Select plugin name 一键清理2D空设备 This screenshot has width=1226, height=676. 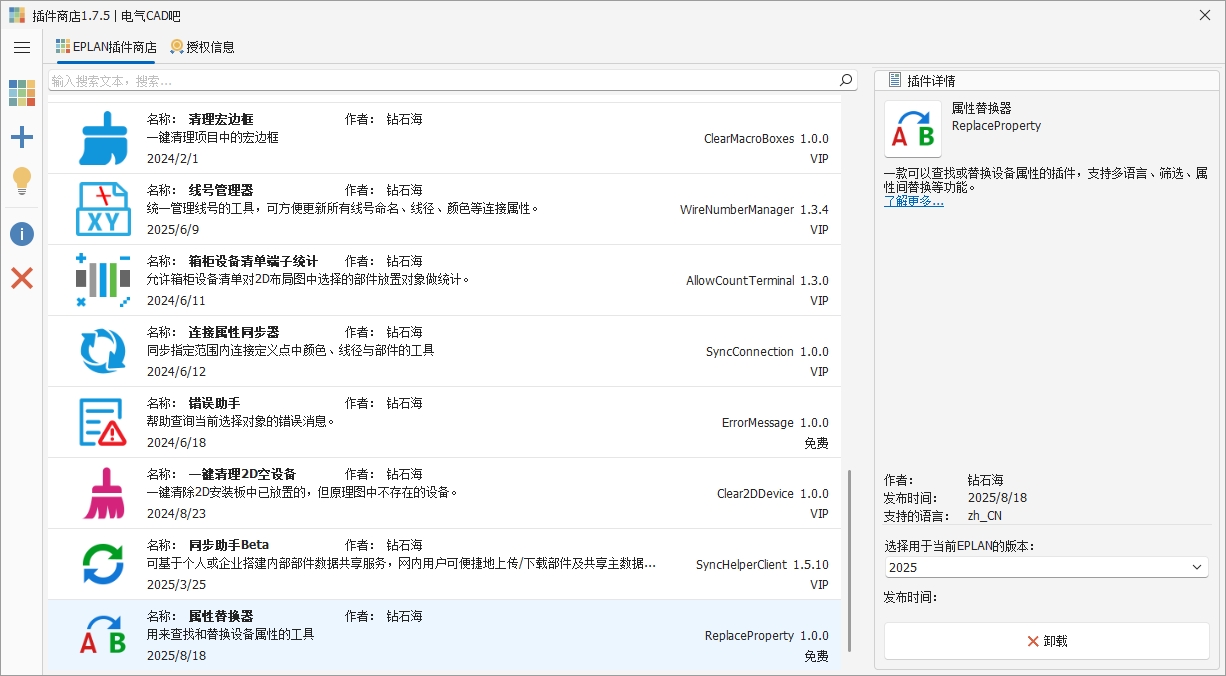pyautogui.click(x=242, y=474)
